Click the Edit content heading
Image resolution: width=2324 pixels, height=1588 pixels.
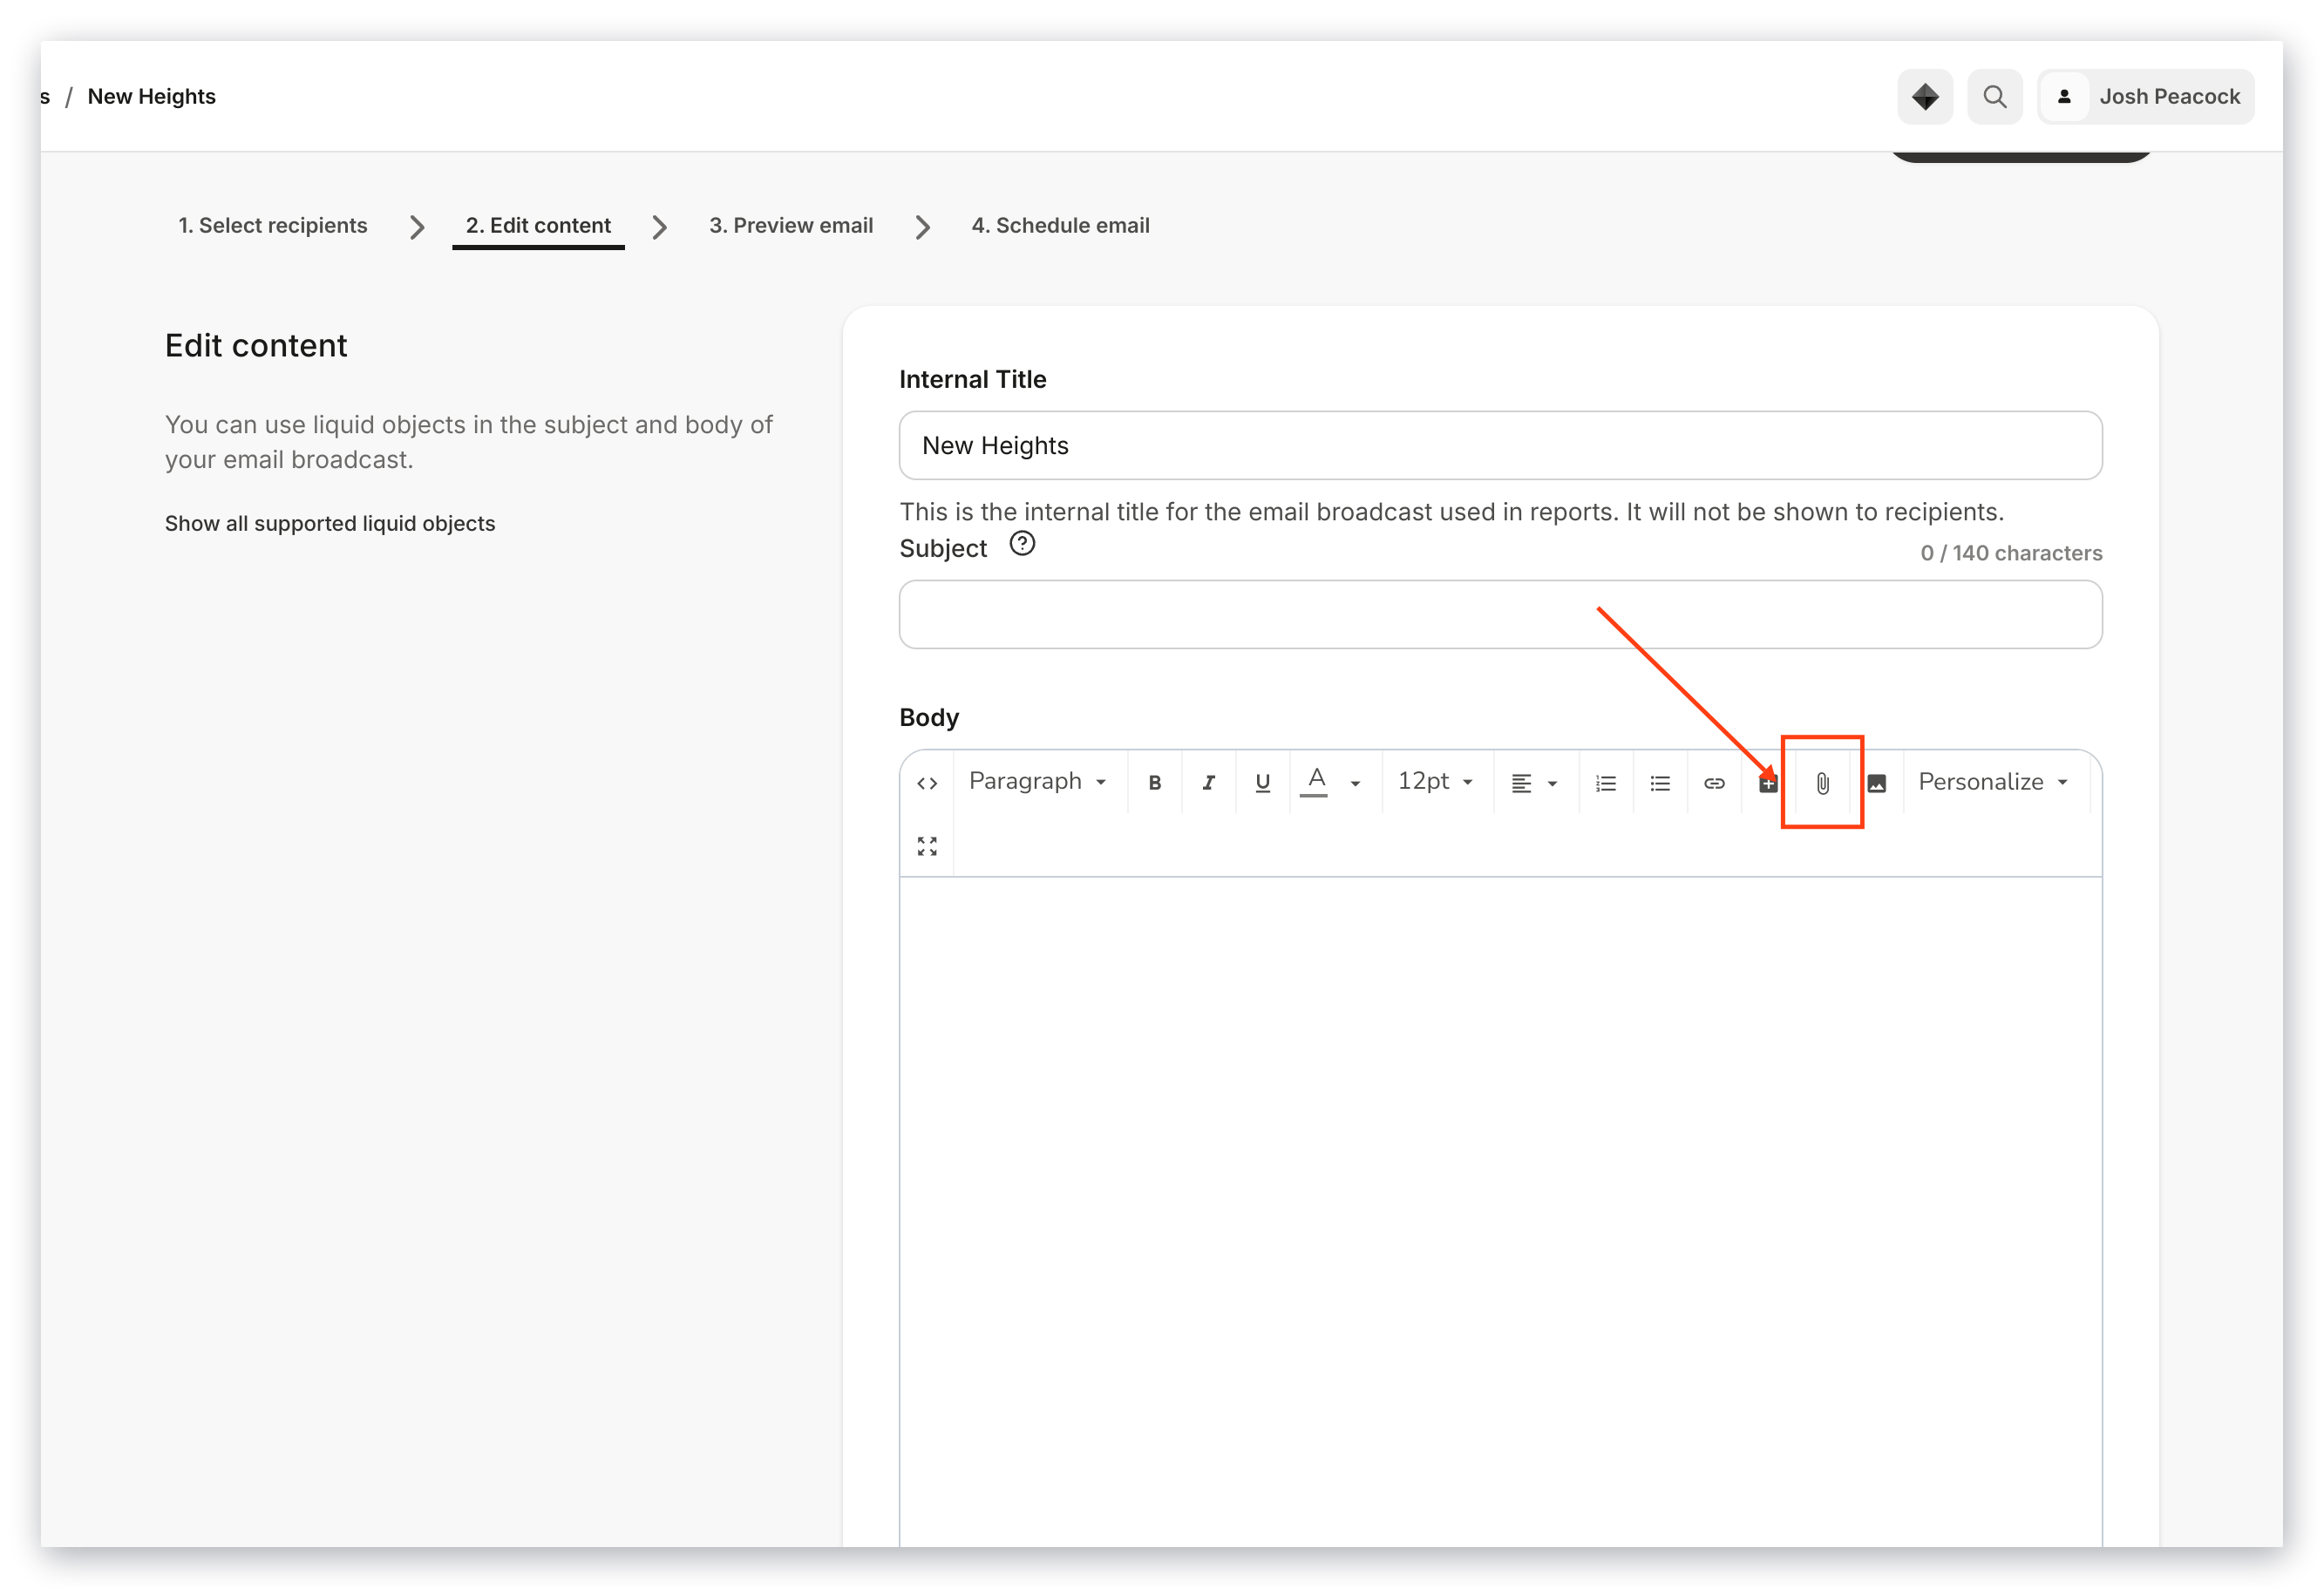pos(256,345)
